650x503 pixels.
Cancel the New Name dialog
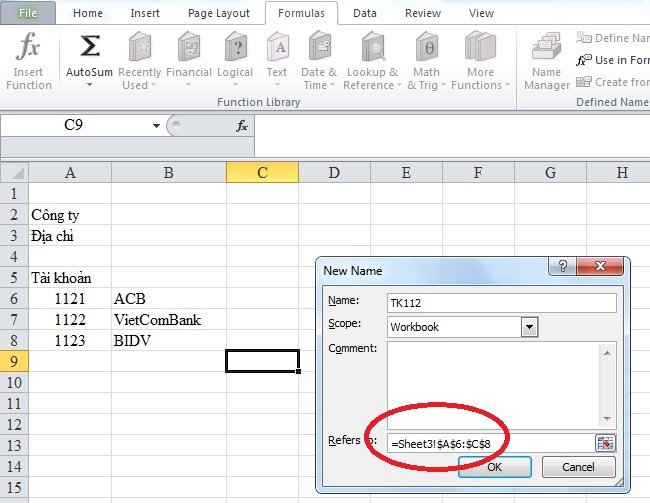[x=578, y=467]
